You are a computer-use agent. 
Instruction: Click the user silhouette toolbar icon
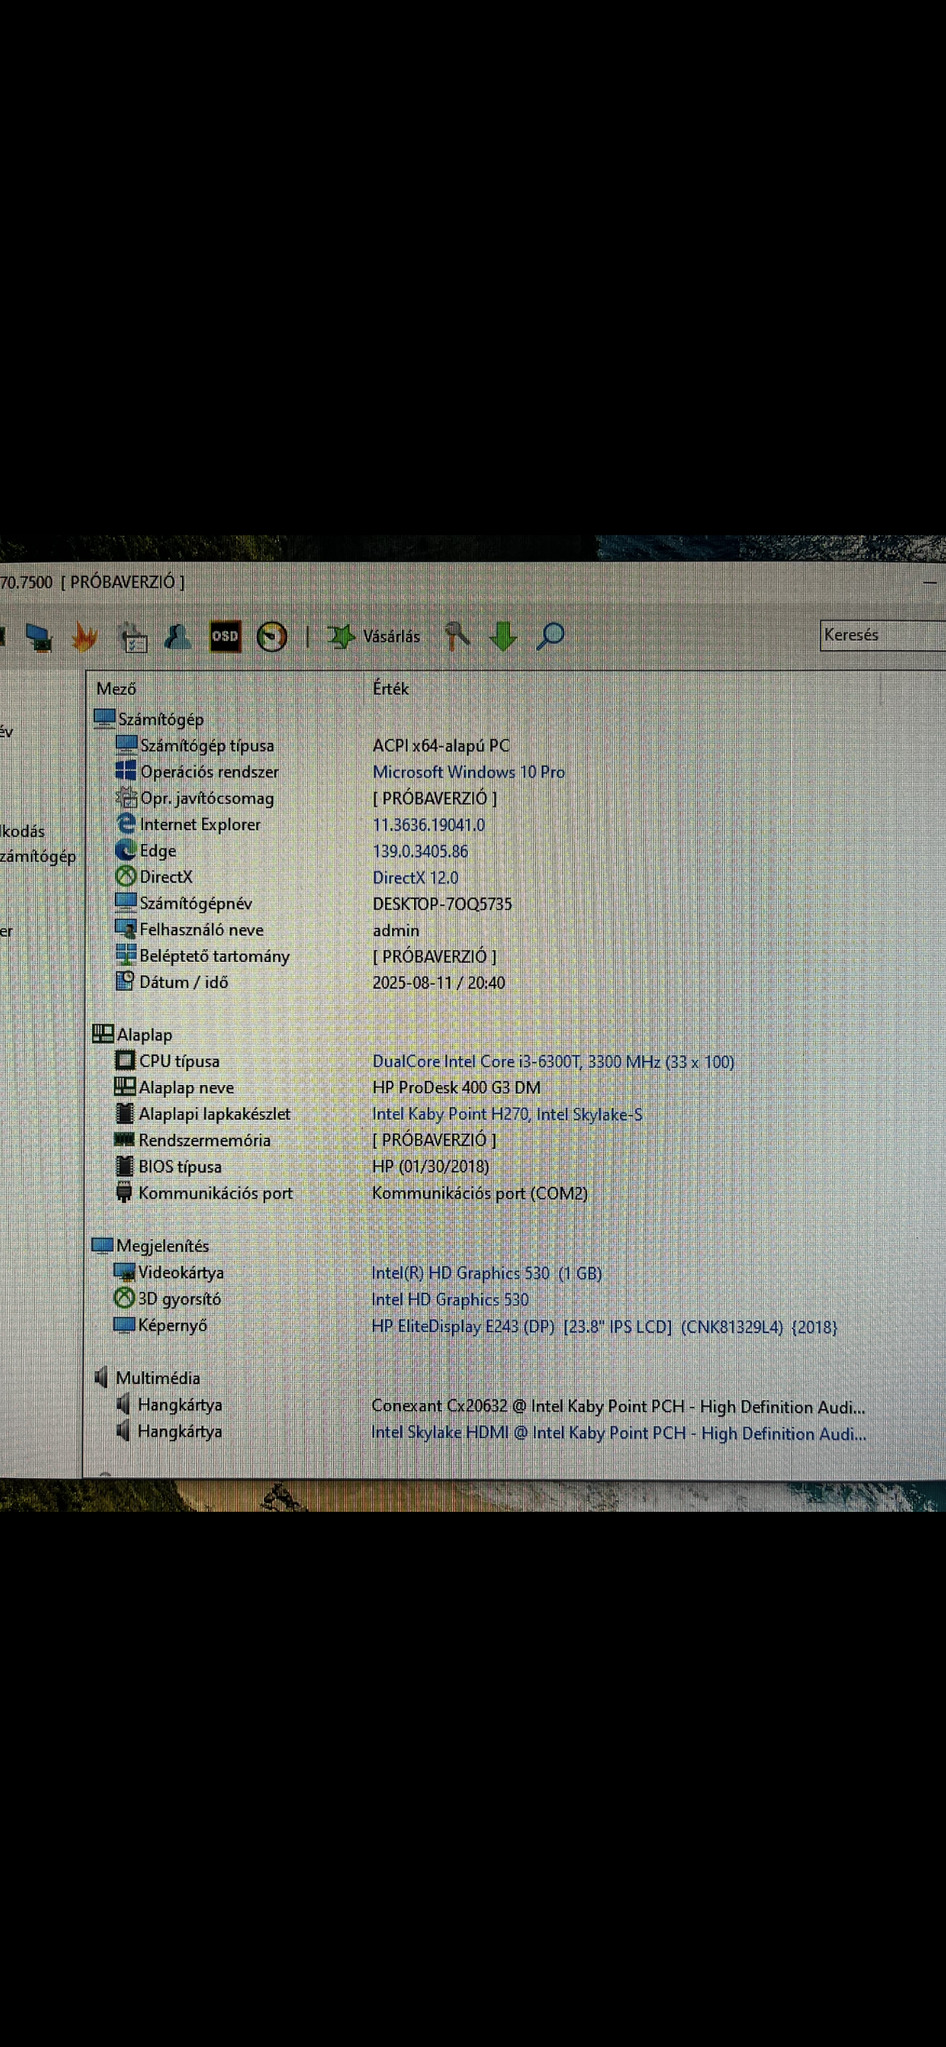pyautogui.click(x=178, y=636)
